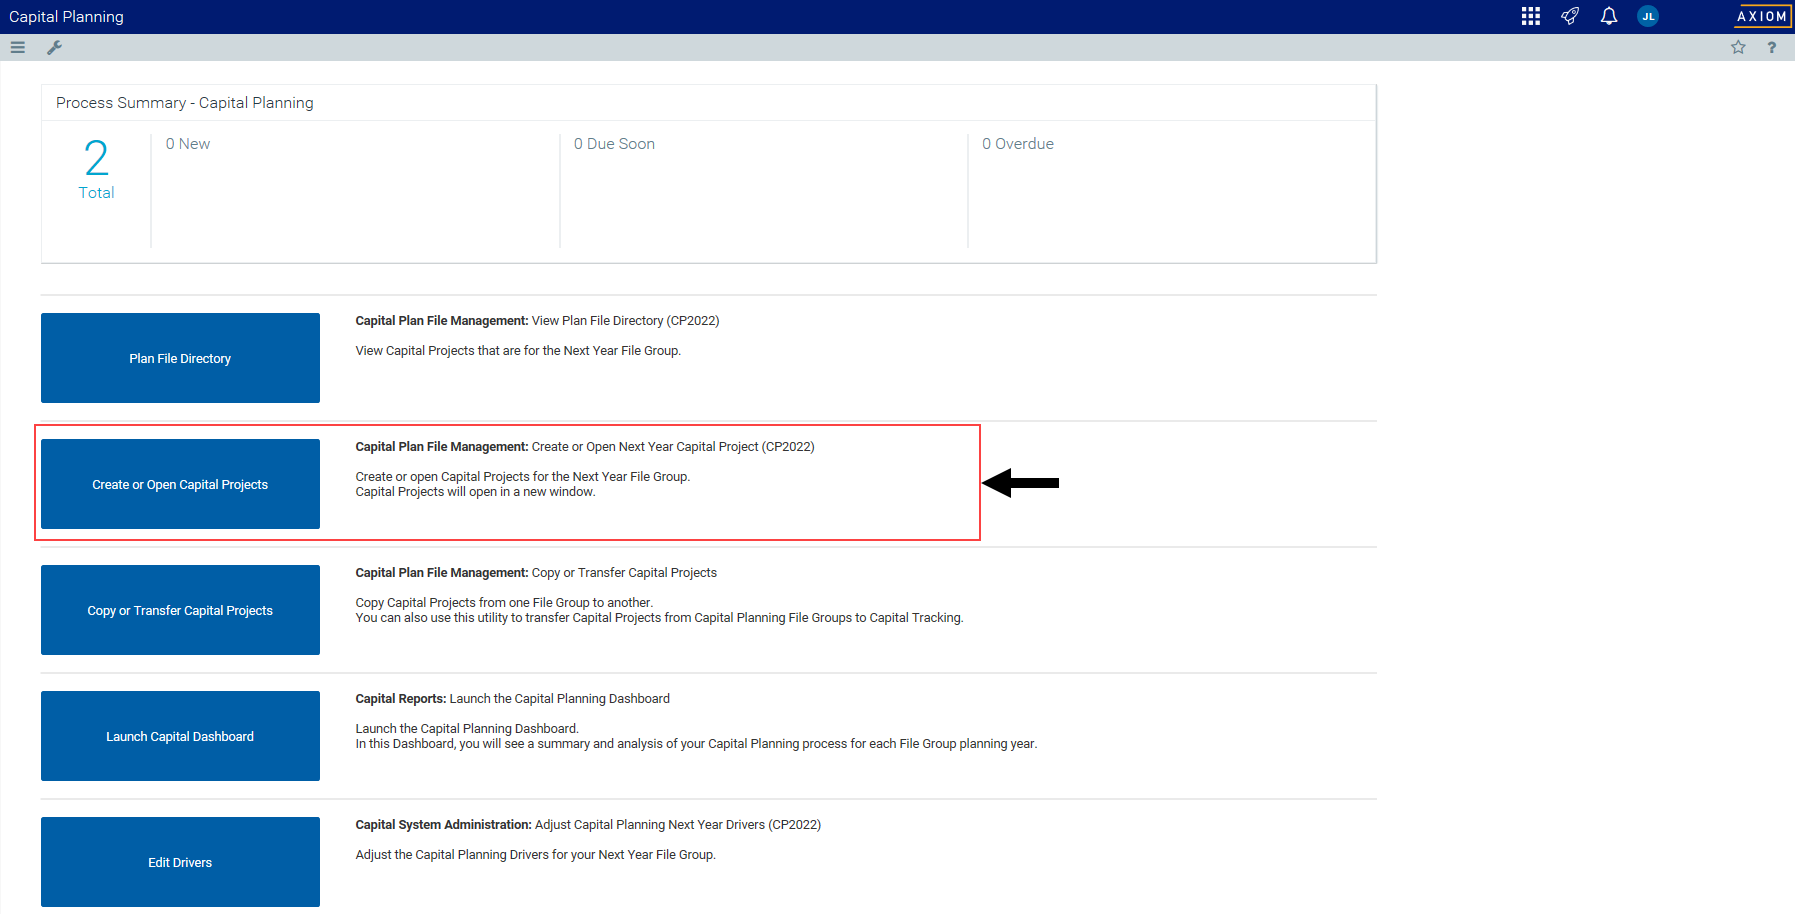Screen dimensions: 1795x914
Task: Open the Edit Drivers button
Action: (x=180, y=862)
